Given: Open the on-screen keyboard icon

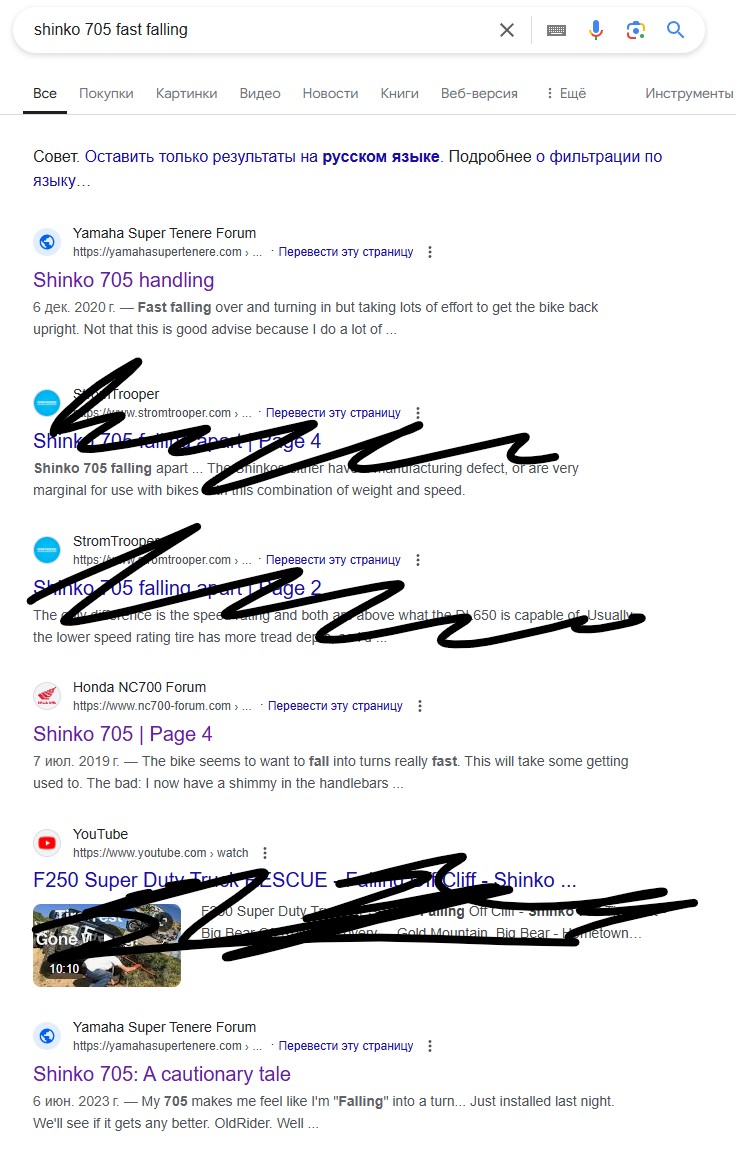Looking at the screenshot, I should (556, 30).
